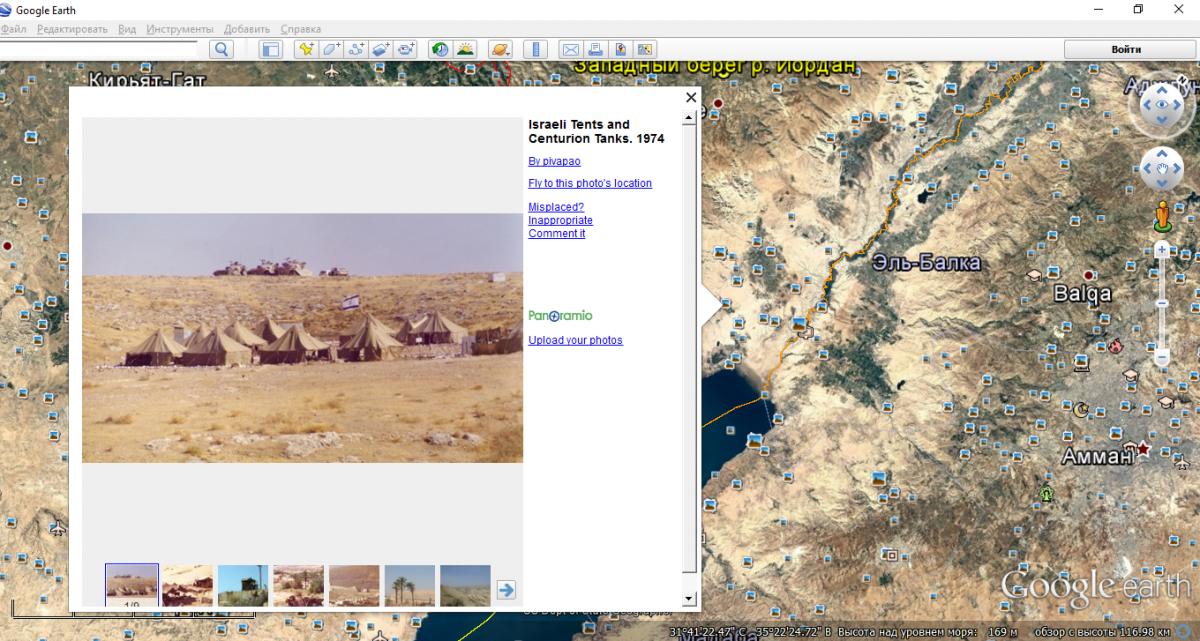
Task: Select the Add Polygon tool
Action: coord(331,49)
